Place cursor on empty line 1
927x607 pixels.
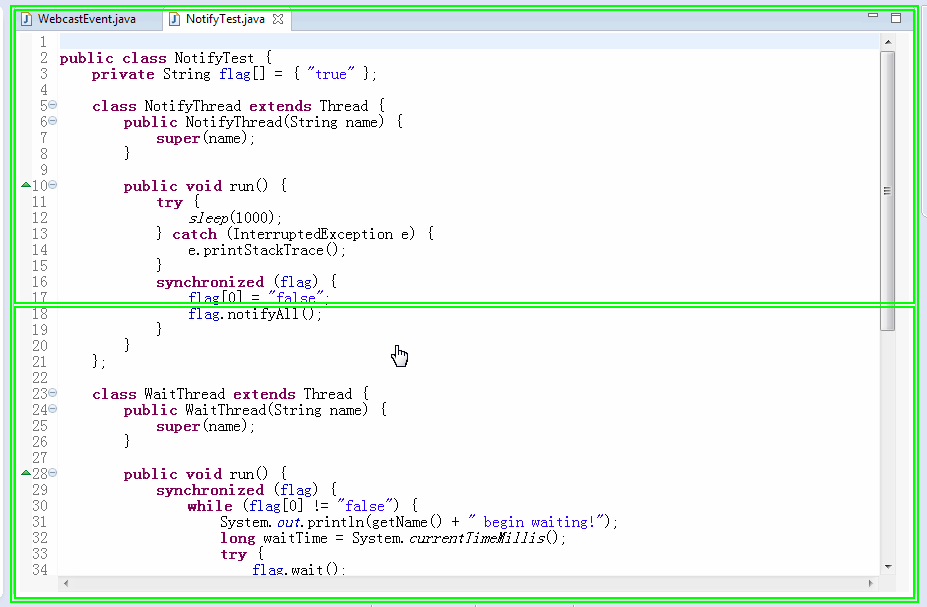click(x=468, y=42)
